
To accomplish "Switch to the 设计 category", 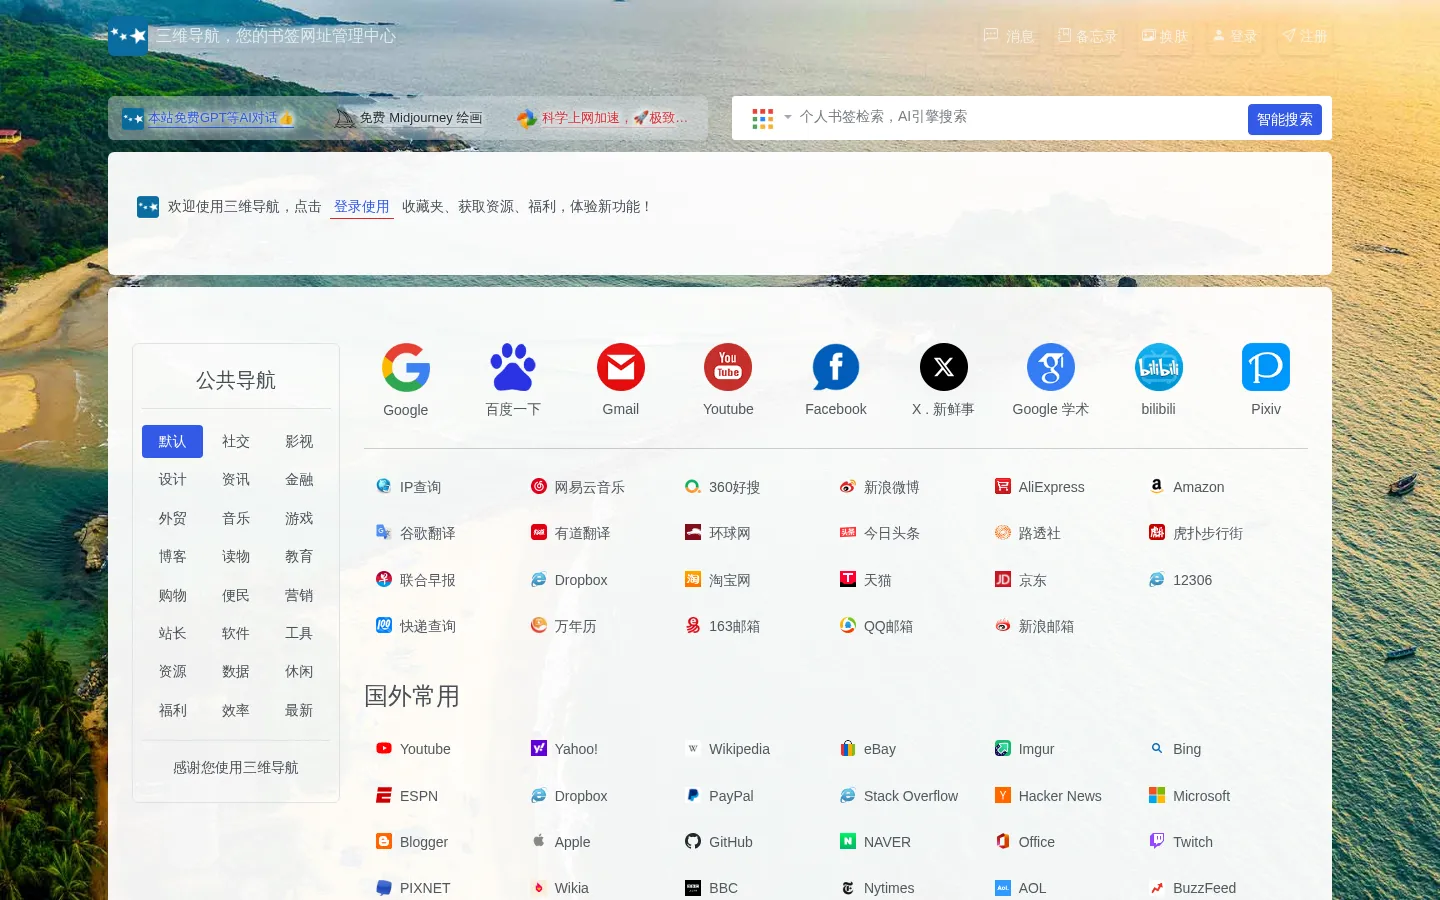I will (x=172, y=479).
